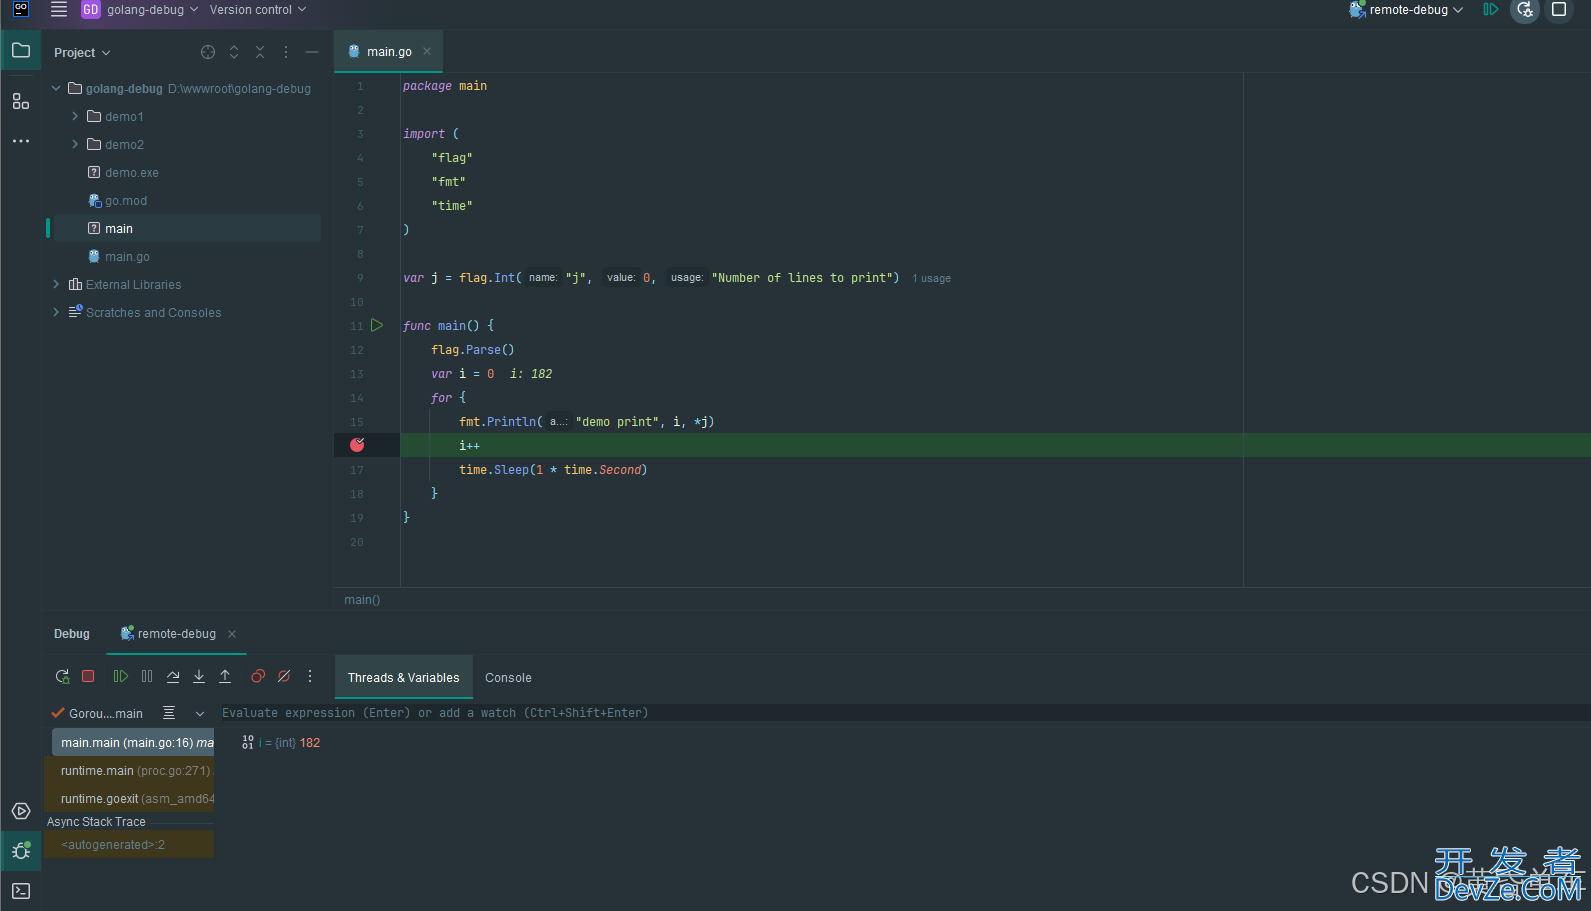
Task: Click the Step Into icon
Action: click(199, 677)
